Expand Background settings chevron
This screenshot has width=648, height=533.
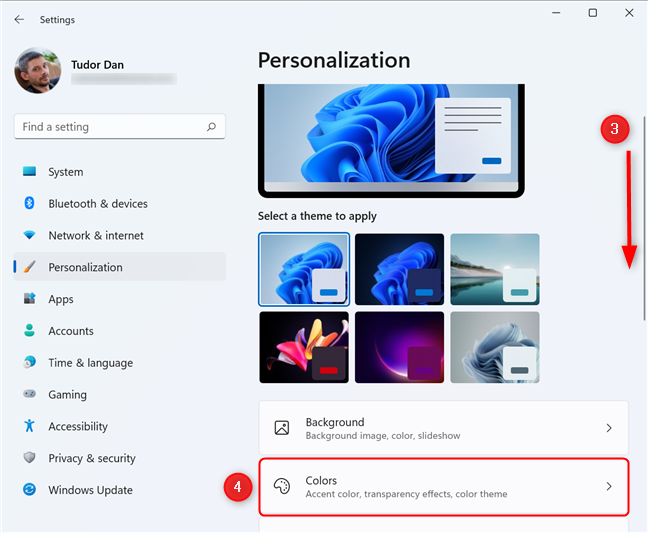coord(609,428)
